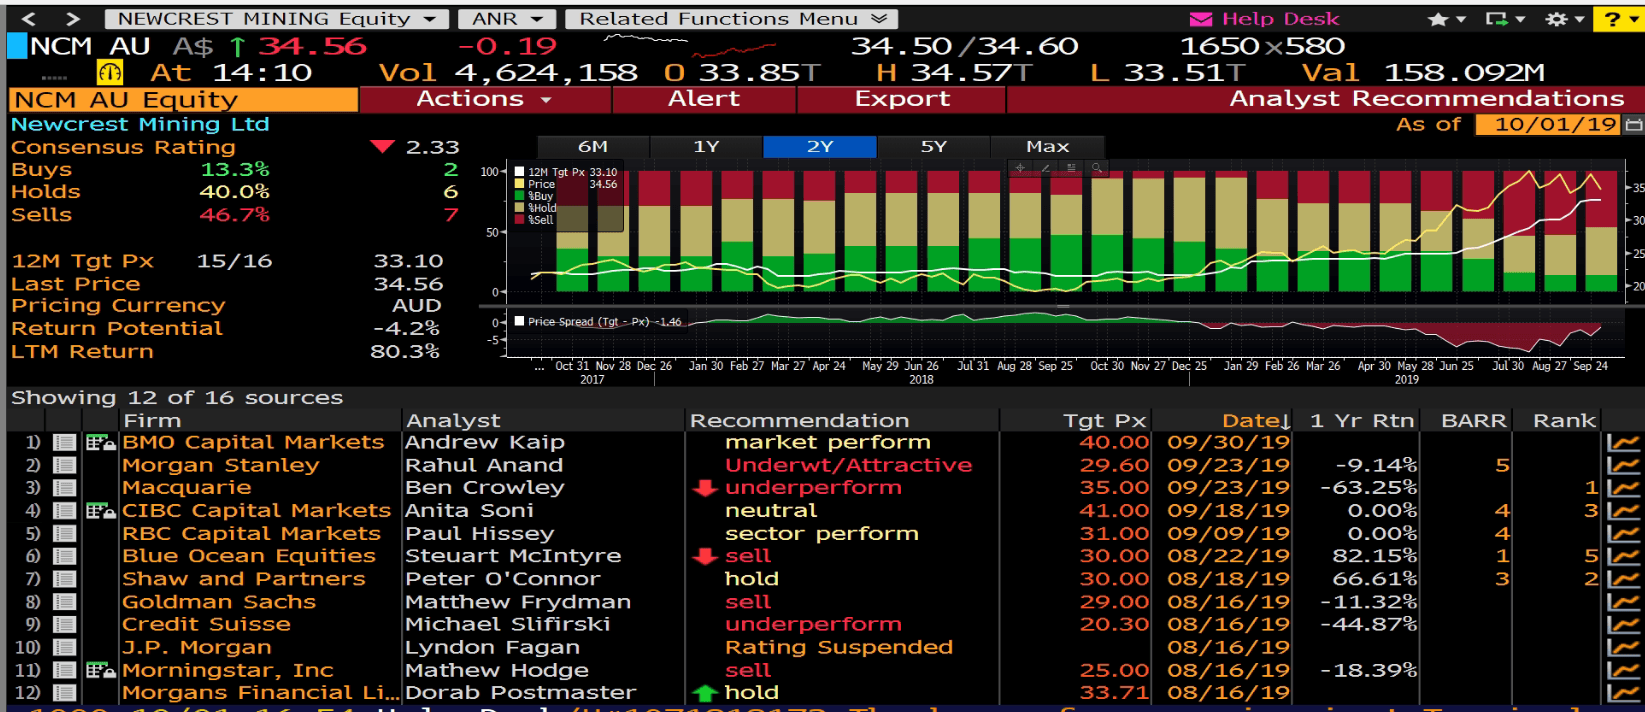The height and width of the screenshot is (712, 1645).
Task: Toggle Price Spread series checkbox
Action: (x=519, y=321)
